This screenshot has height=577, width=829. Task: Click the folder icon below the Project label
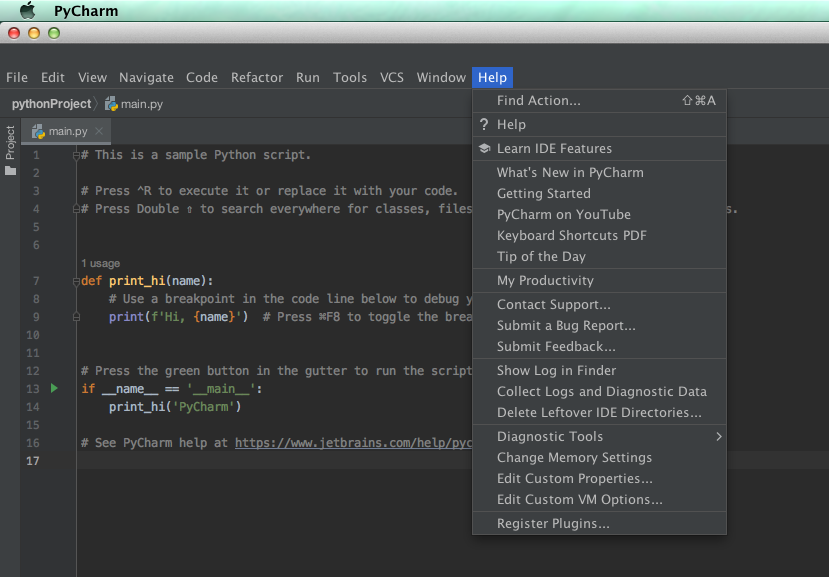tap(11, 171)
